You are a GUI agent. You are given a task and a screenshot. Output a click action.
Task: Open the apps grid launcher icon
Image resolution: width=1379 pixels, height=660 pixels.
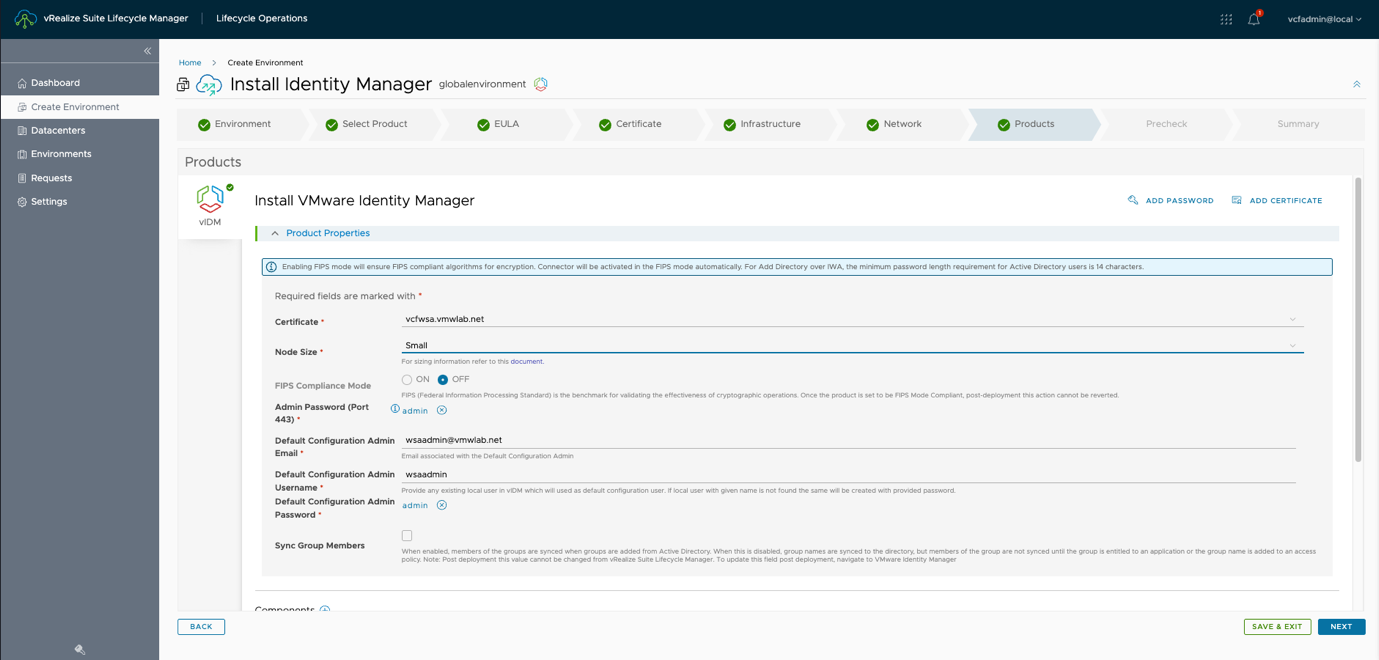pos(1226,19)
